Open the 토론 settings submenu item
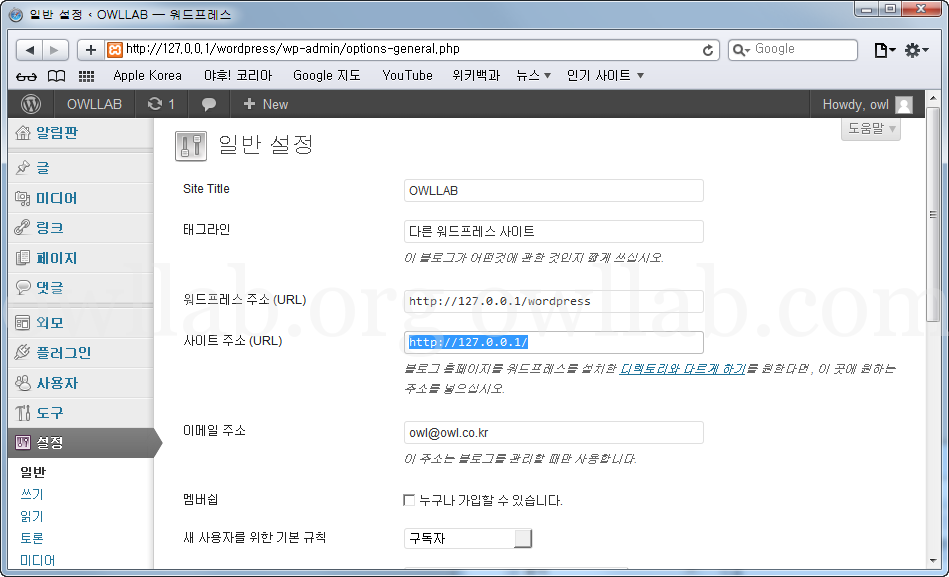Screen dimensions: 949x577 pyautogui.click(x=32, y=538)
